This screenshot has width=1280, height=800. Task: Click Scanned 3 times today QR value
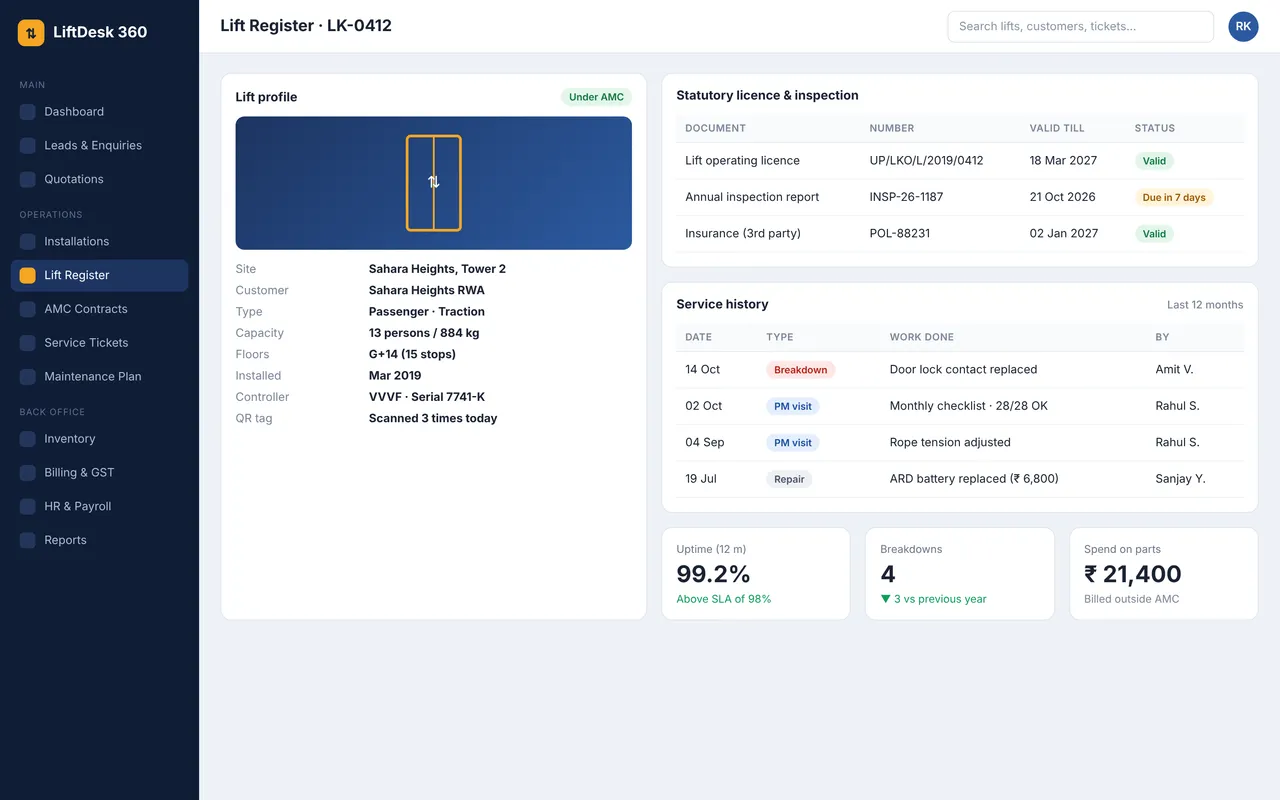[x=433, y=419]
